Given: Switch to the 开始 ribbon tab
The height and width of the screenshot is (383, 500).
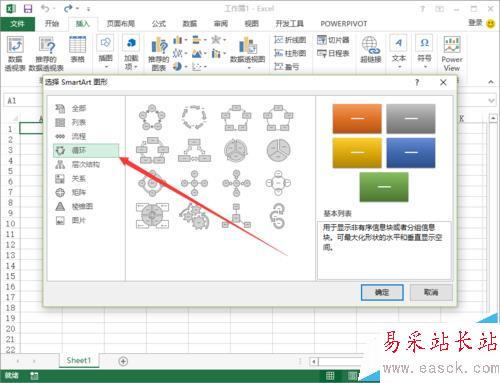Looking at the screenshot, I should pos(52,24).
